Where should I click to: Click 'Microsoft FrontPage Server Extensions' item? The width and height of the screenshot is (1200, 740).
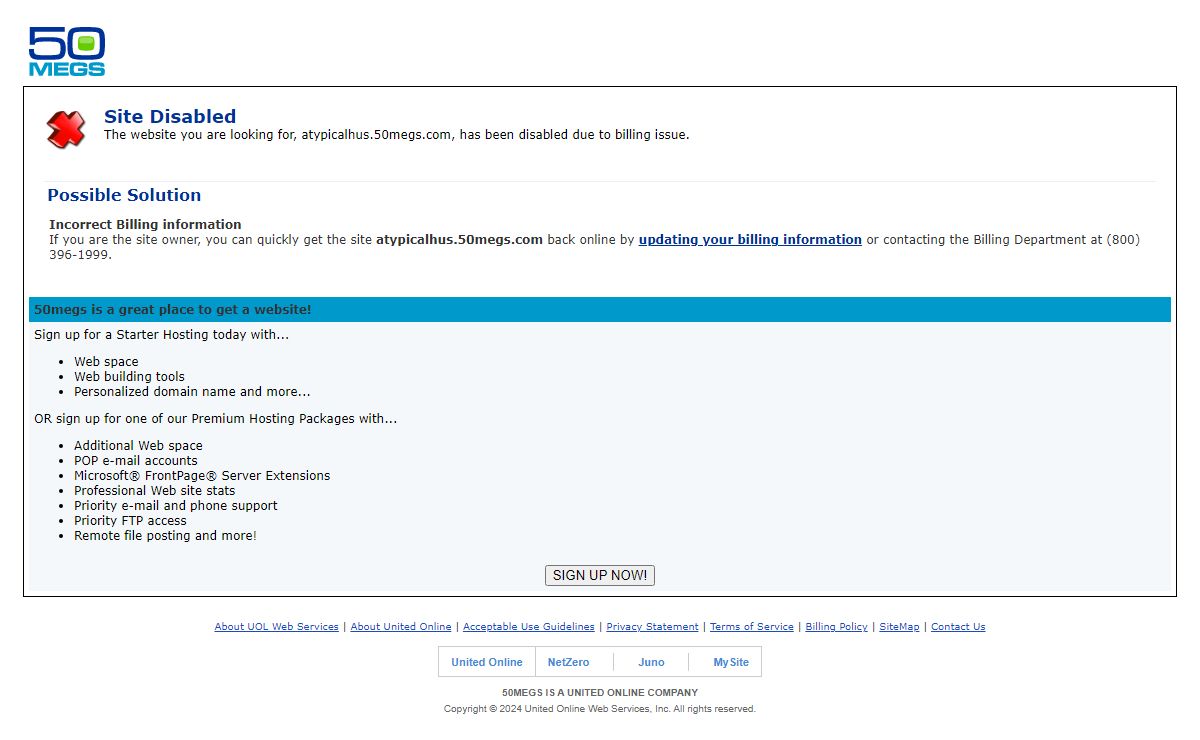202,476
